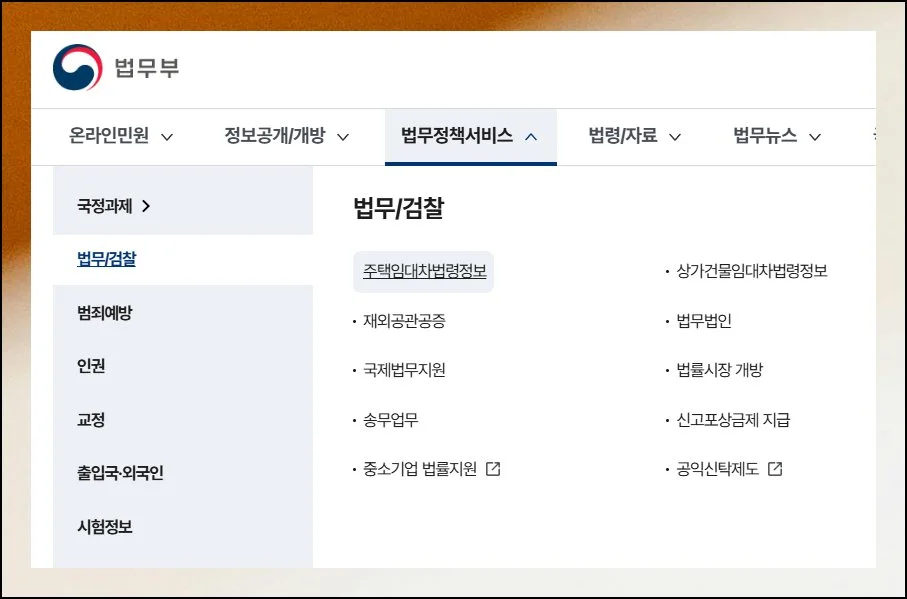Select 법무/검찰 in the sidebar
This screenshot has width=907, height=599.
point(106,260)
